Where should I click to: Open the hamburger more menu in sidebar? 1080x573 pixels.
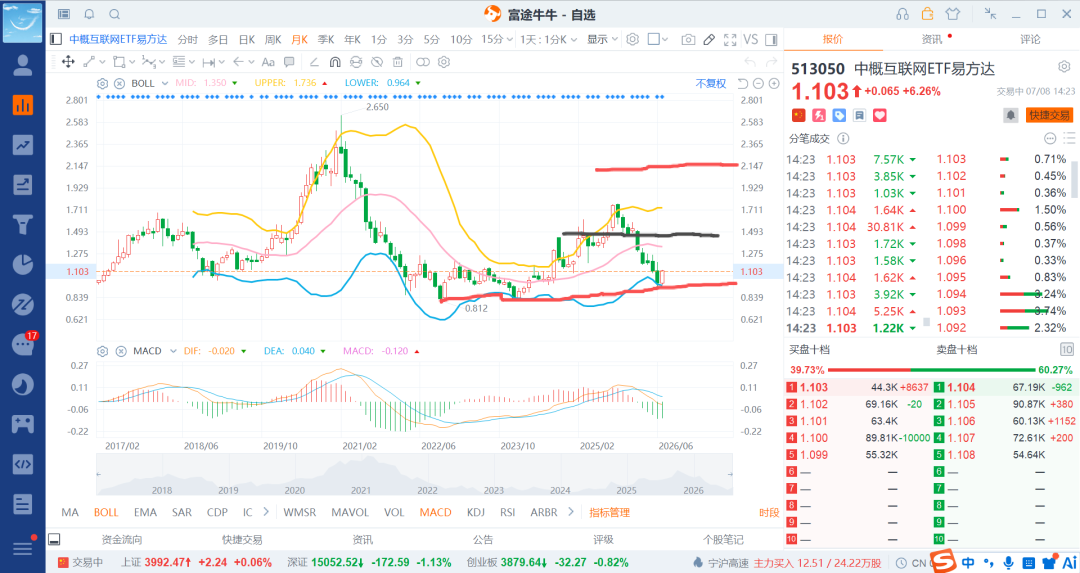(x=23, y=548)
